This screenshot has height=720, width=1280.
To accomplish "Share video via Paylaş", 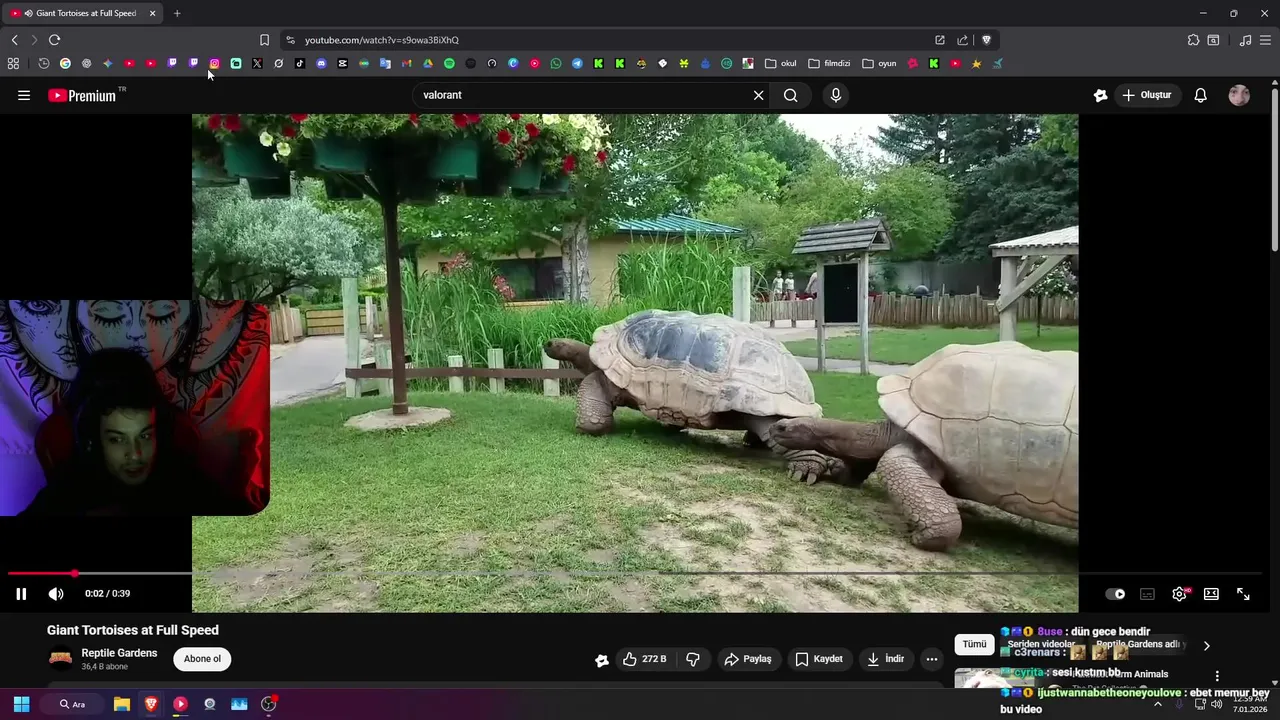I will (x=748, y=659).
